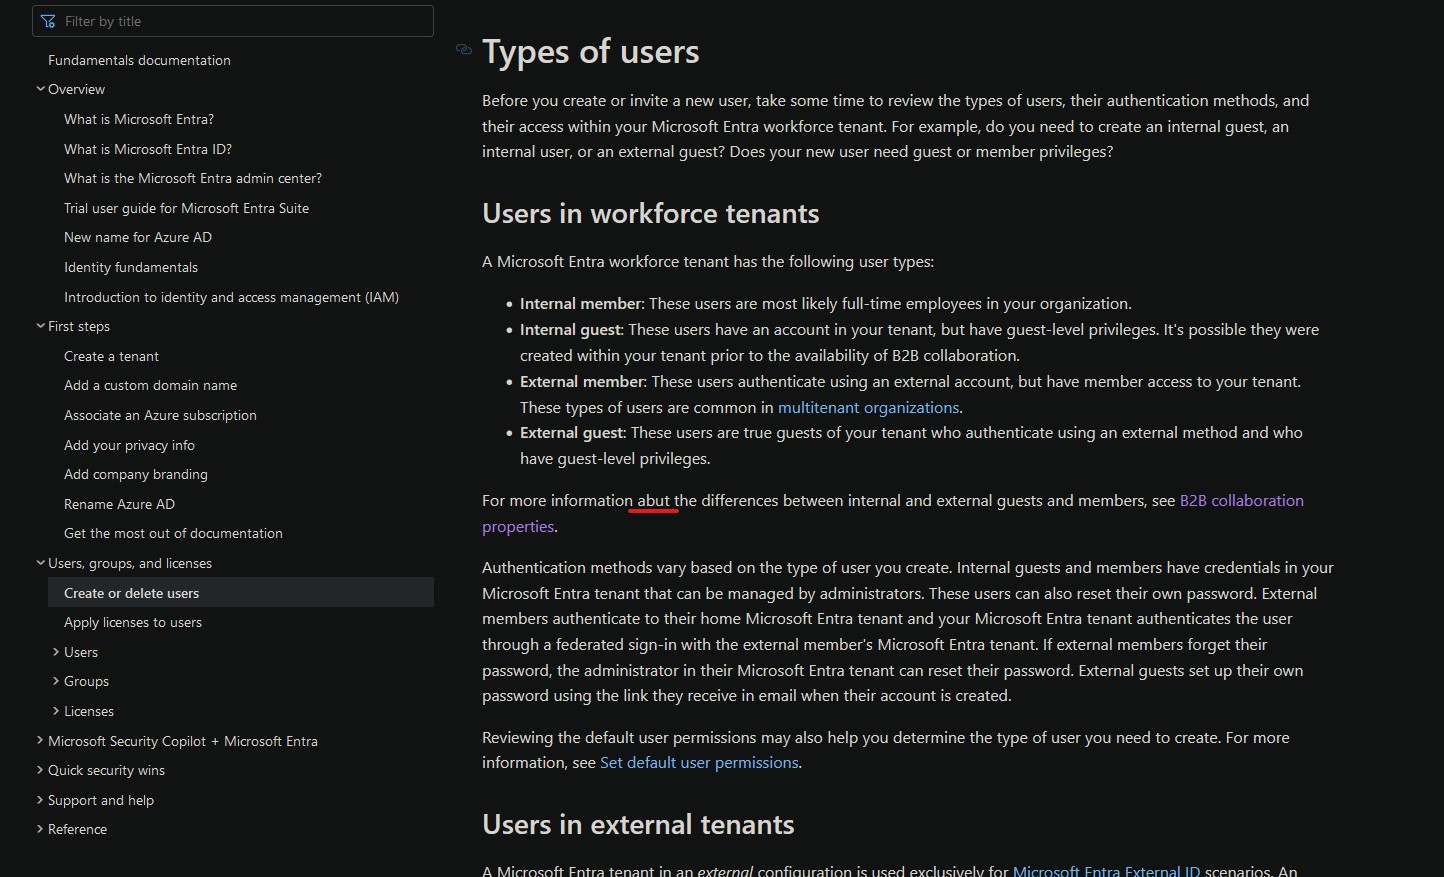Click the Users in workforce tenants heading

point(650,214)
